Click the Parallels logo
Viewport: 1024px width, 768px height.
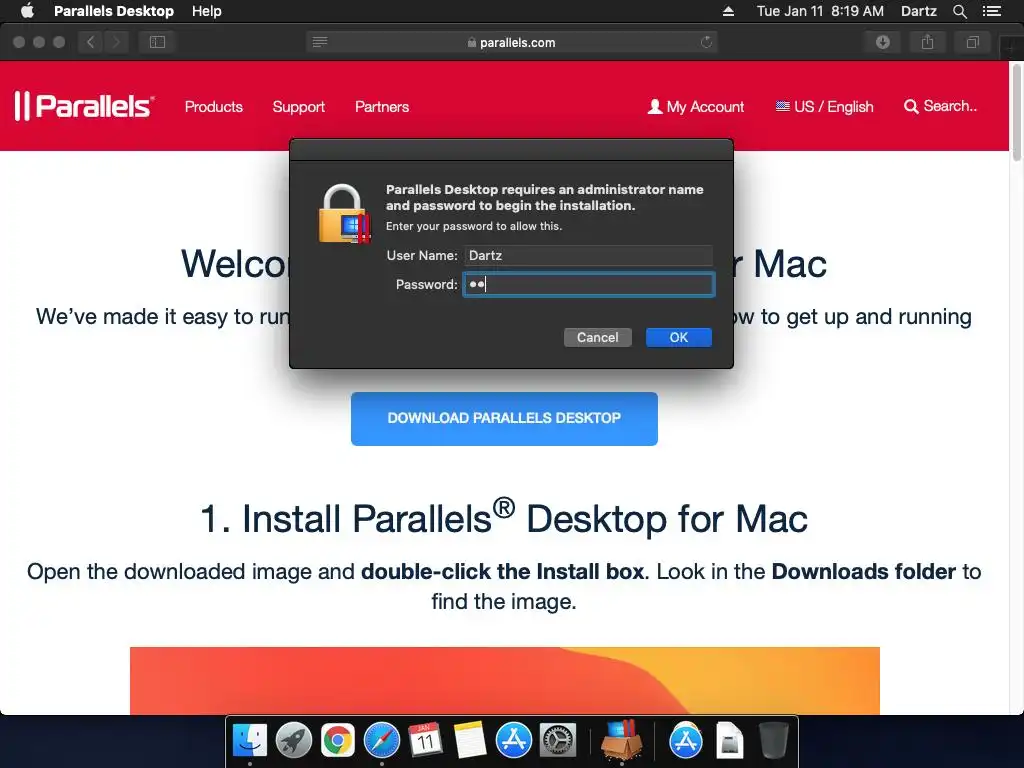(x=84, y=106)
